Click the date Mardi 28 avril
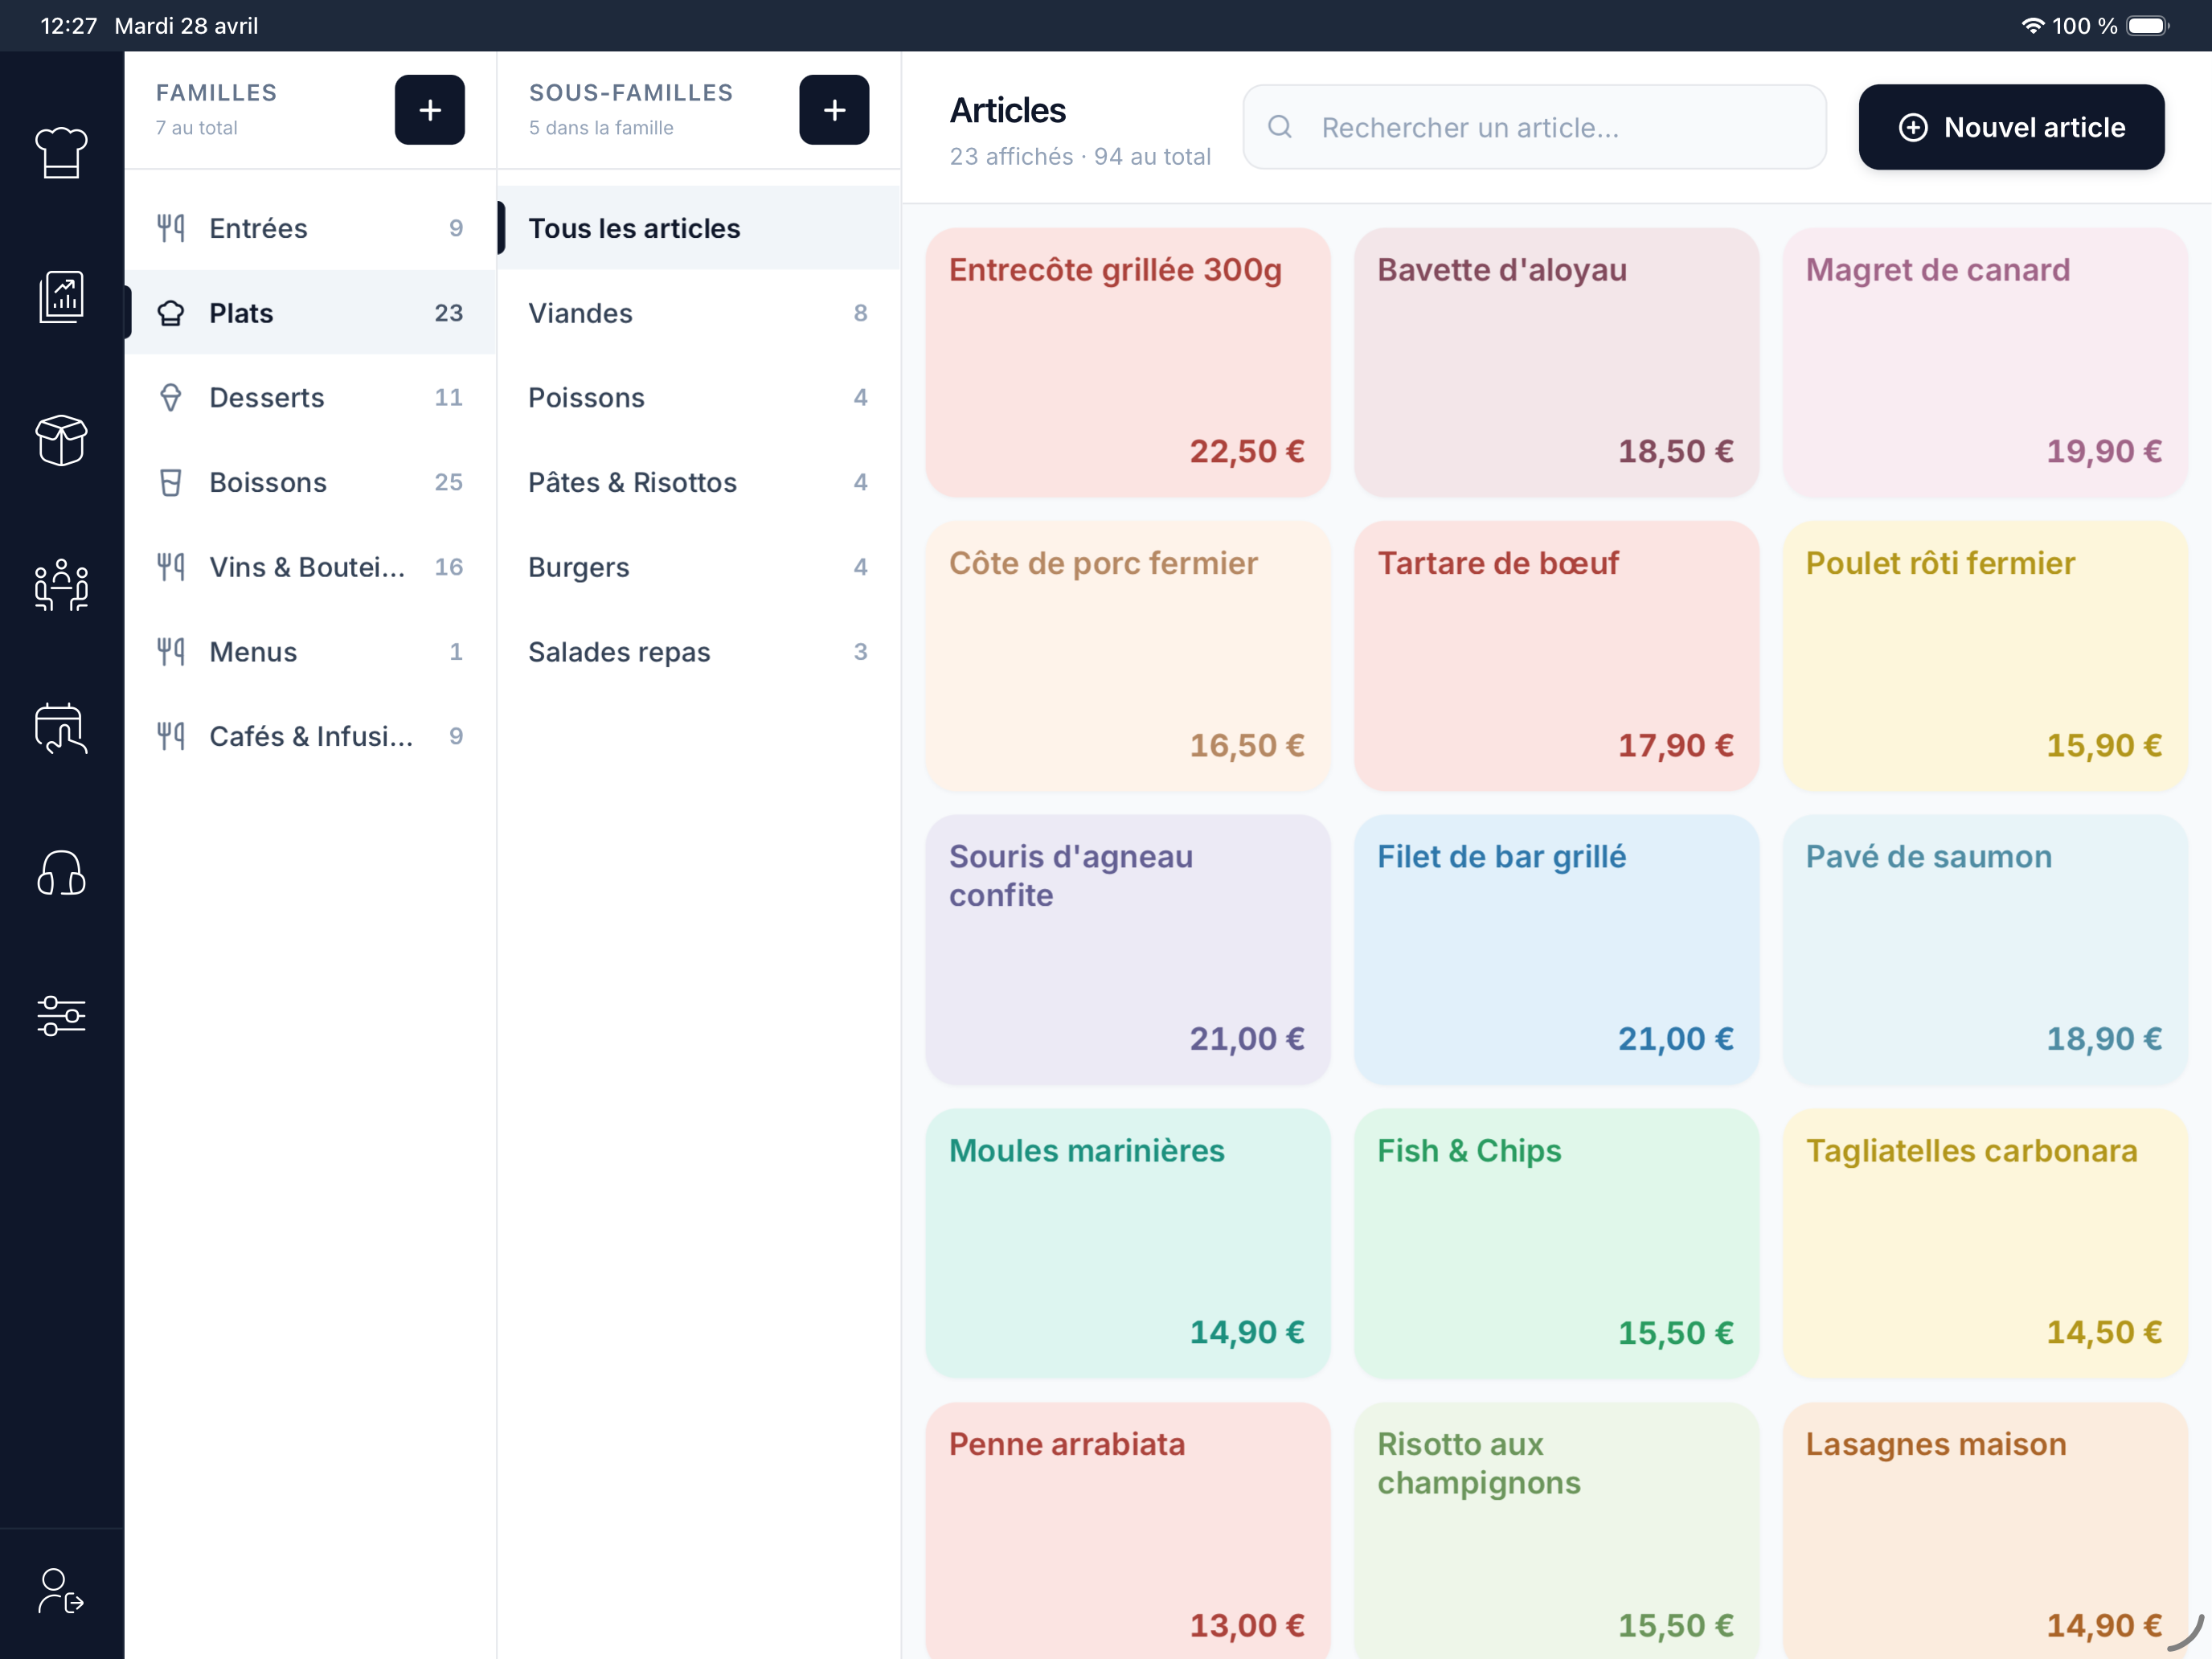The width and height of the screenshot is (2212, 1659). pyautogui.click(x=186, y=26)
